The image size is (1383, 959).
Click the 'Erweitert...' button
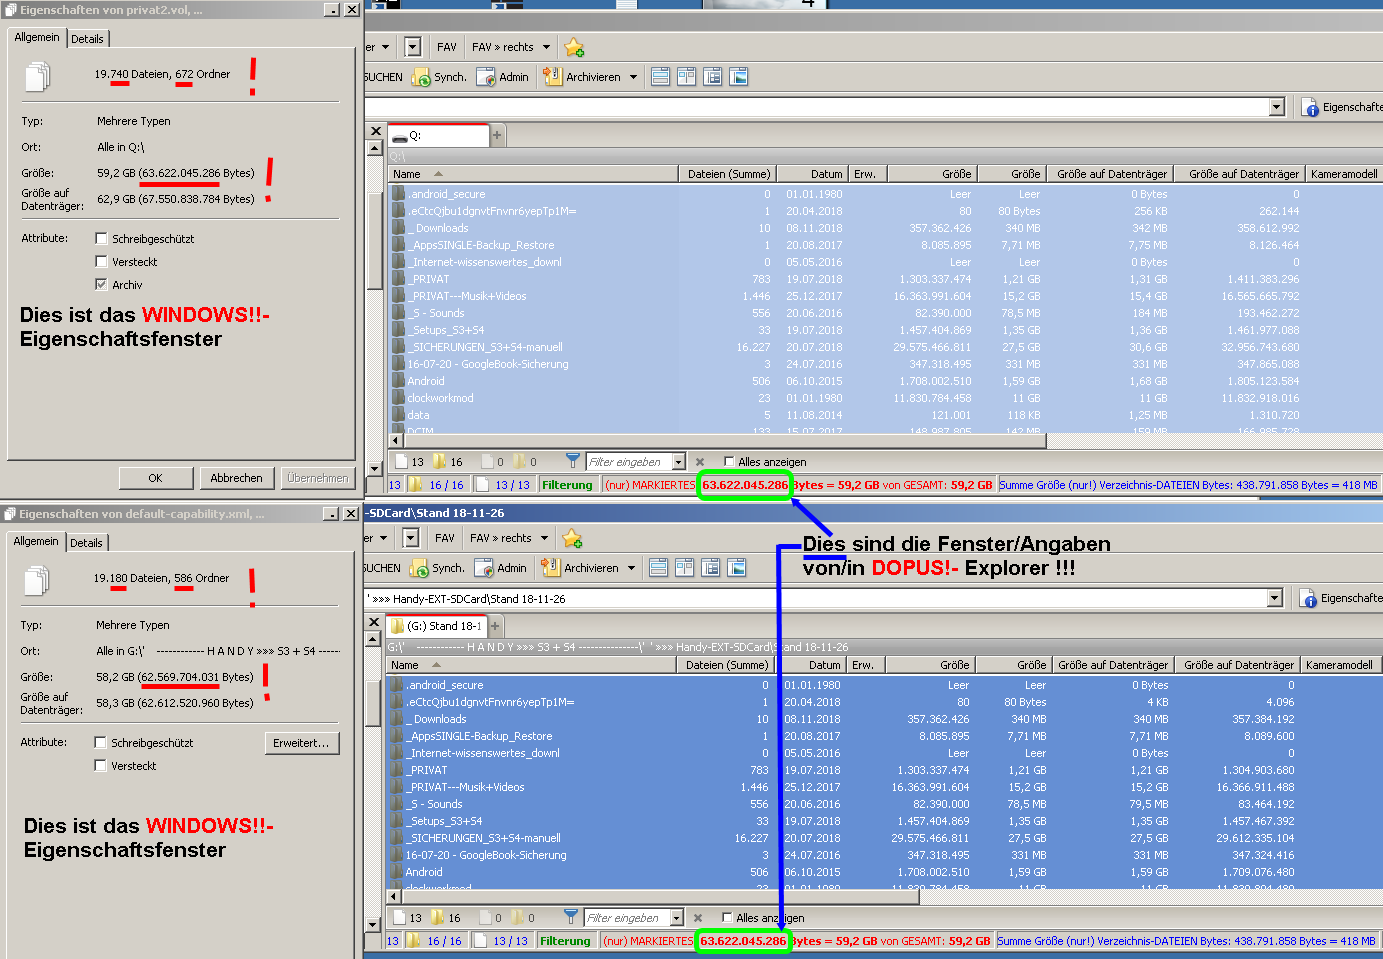click(x=301, y=743)
